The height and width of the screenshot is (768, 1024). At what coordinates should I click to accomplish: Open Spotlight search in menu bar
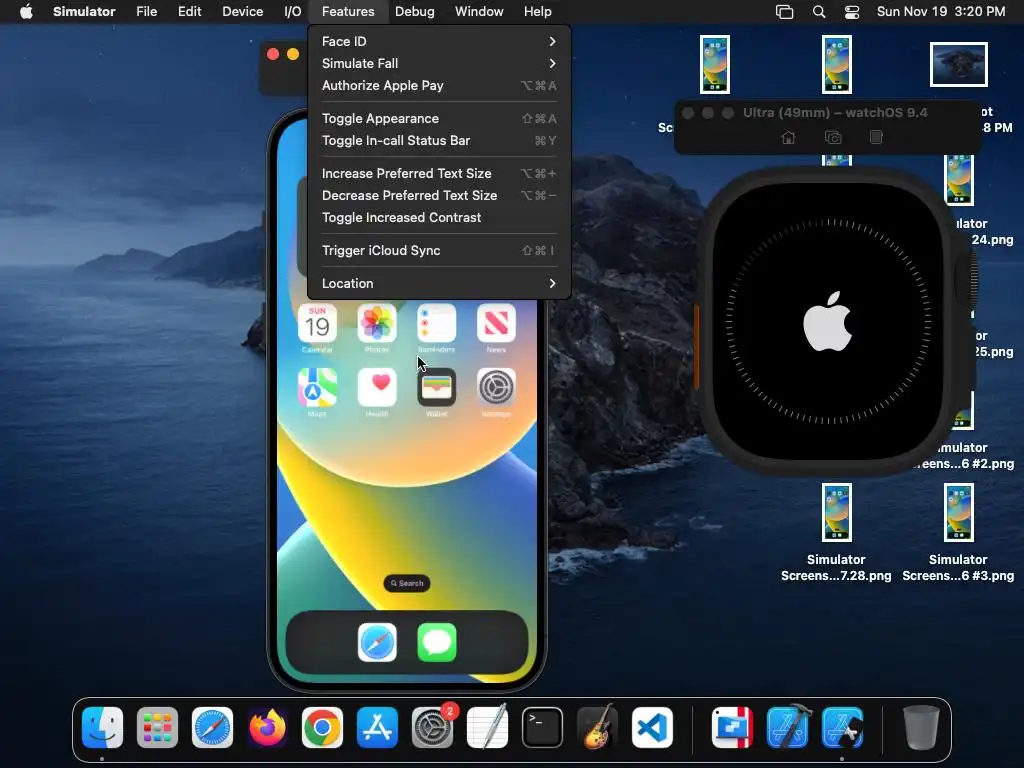click(818, 11)
